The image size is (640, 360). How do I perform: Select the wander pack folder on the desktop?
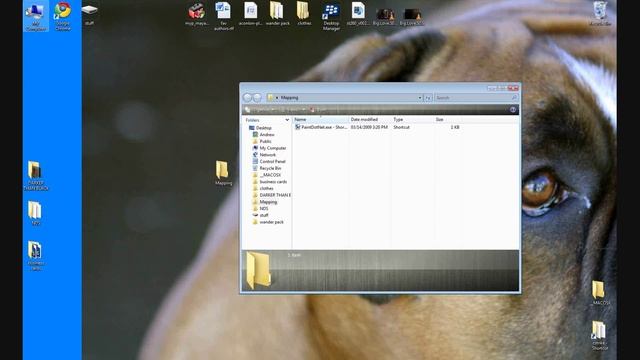(x=277, y=14)
